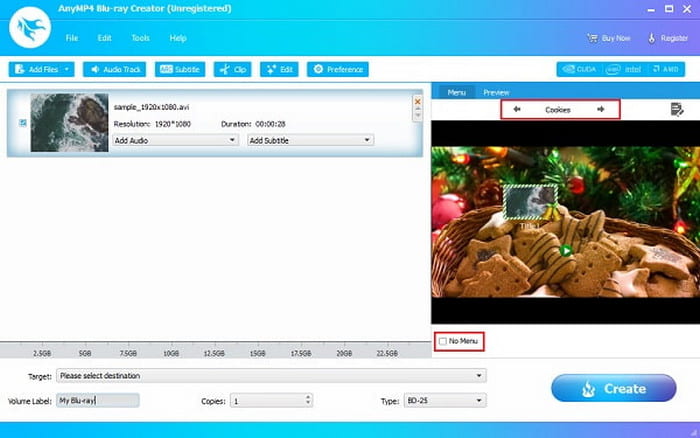Expand the Add Audio dropdown
This screenshot has width=700, height=438.
[x=175, y=141]
